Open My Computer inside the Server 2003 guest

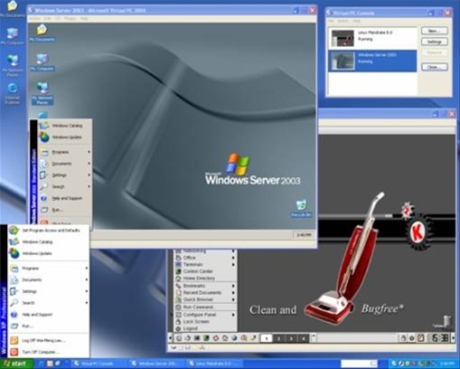42,62
